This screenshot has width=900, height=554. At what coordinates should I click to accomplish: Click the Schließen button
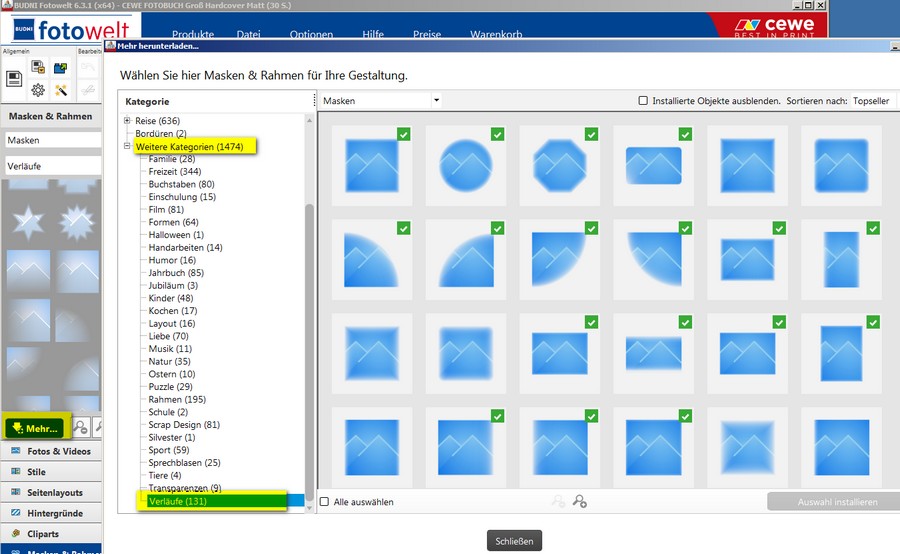tap(514, 541)
